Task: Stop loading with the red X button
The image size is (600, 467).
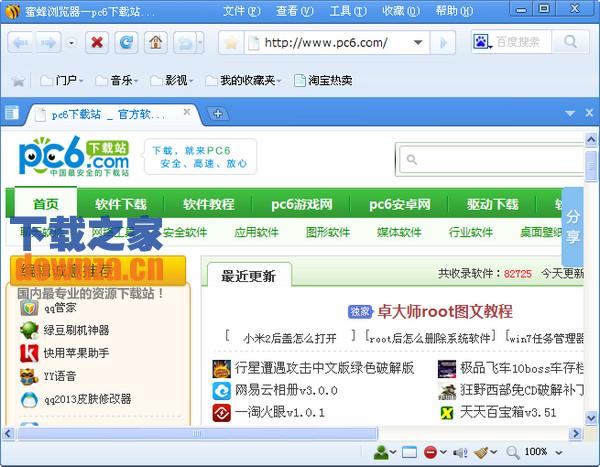Action: click(97, 42)
